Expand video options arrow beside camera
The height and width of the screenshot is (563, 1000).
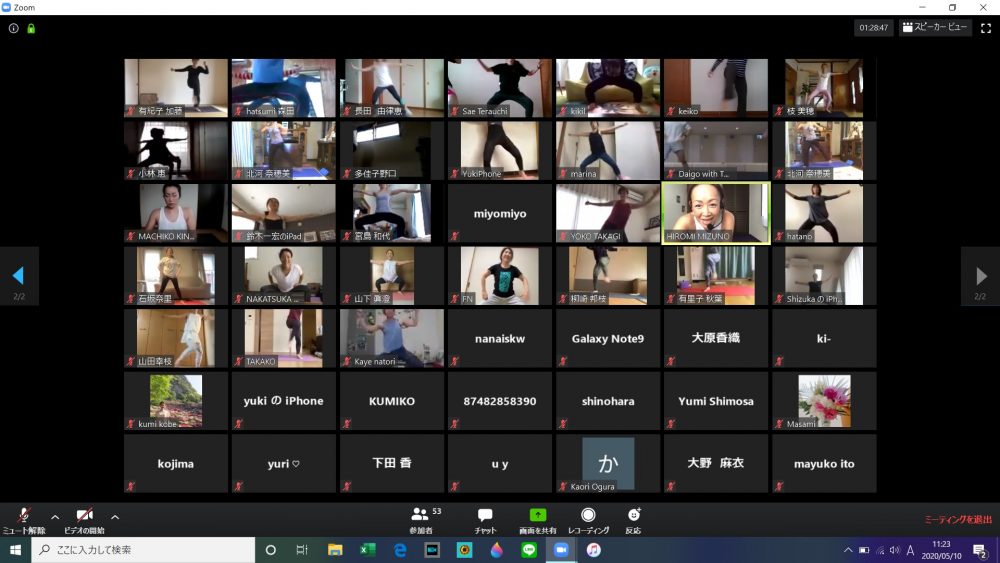coord(115,517)
